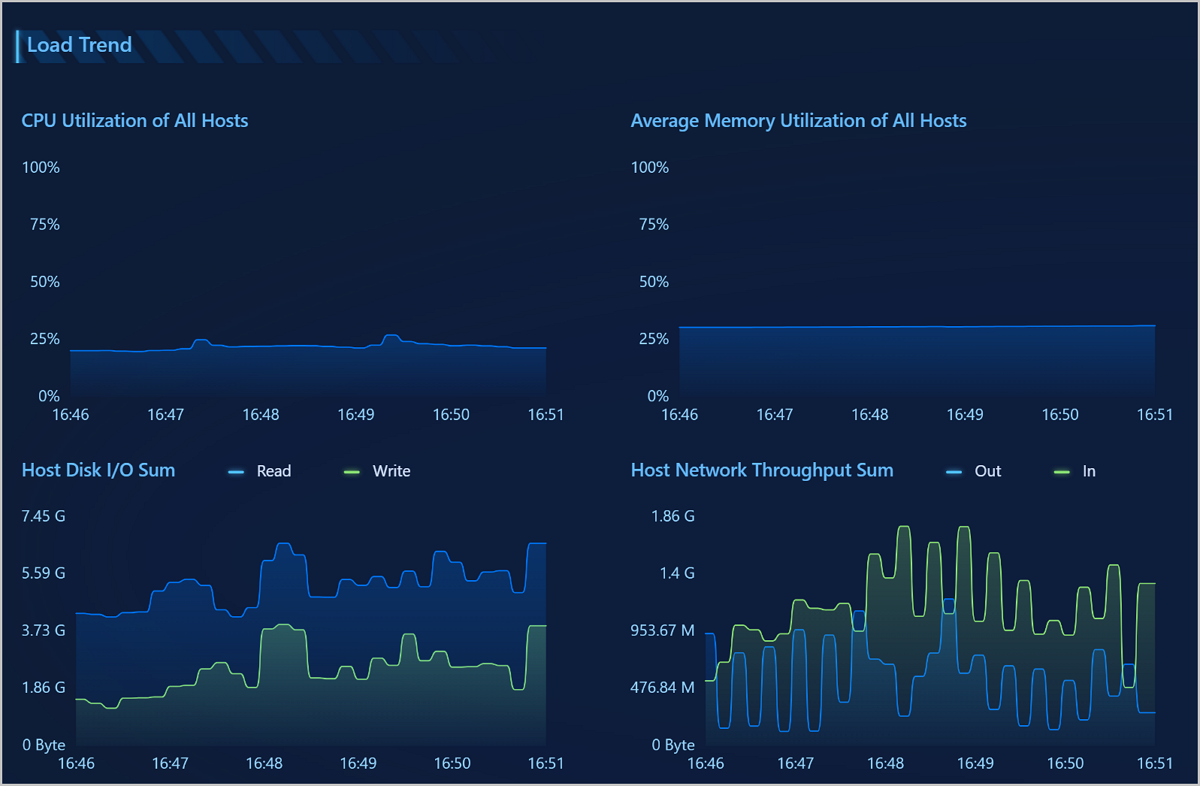Click the blue Read legend line marker
Viewport: 1200px width, 786px height.
237,471
